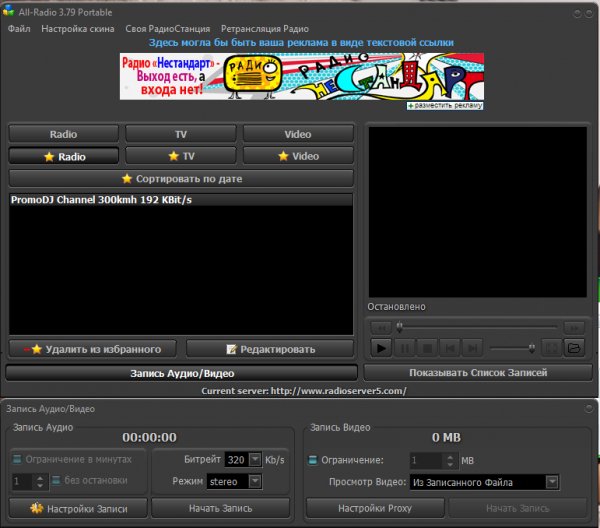Open the Своя РадиоСтанция menu
The height and width of the screenshot is (528, 600).
point(168,29)
